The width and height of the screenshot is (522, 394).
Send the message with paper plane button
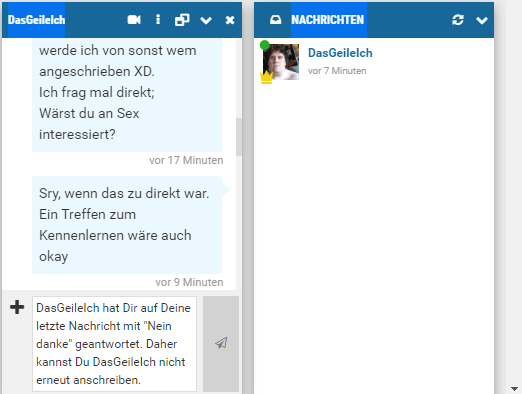pyautogui.click(x=221, y=344)
